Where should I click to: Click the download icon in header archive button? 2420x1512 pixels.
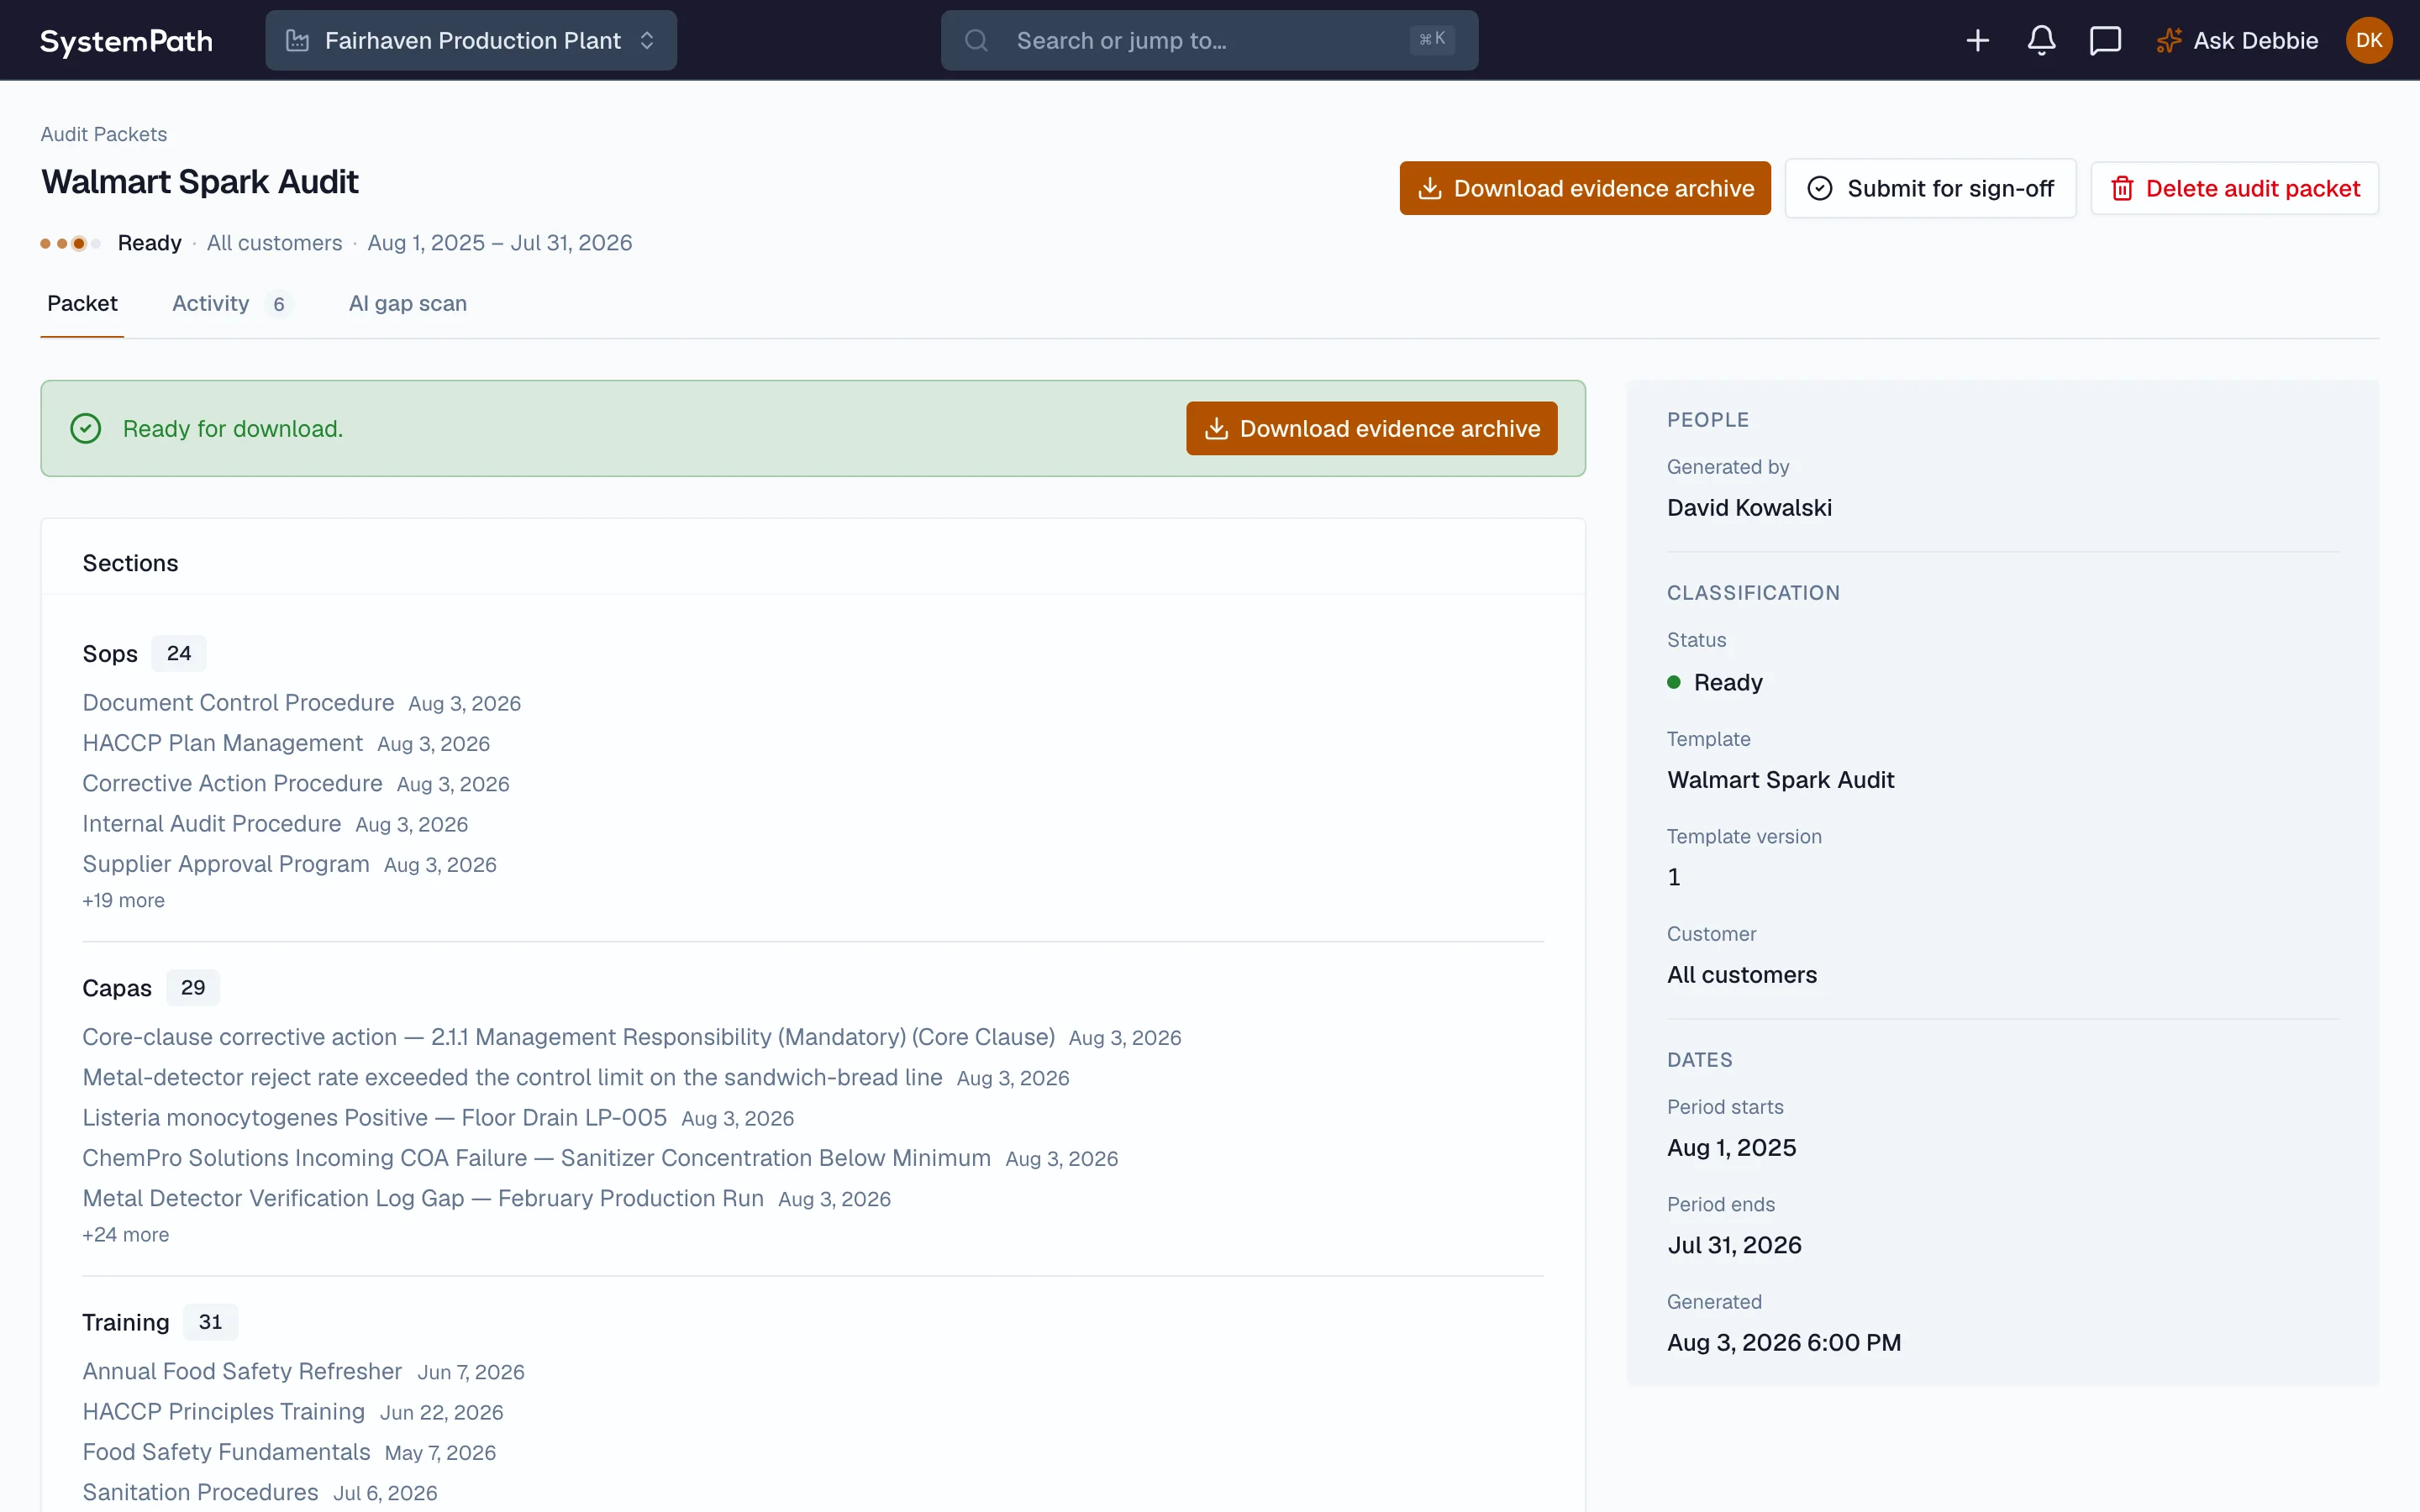[x=1430, y=188]
